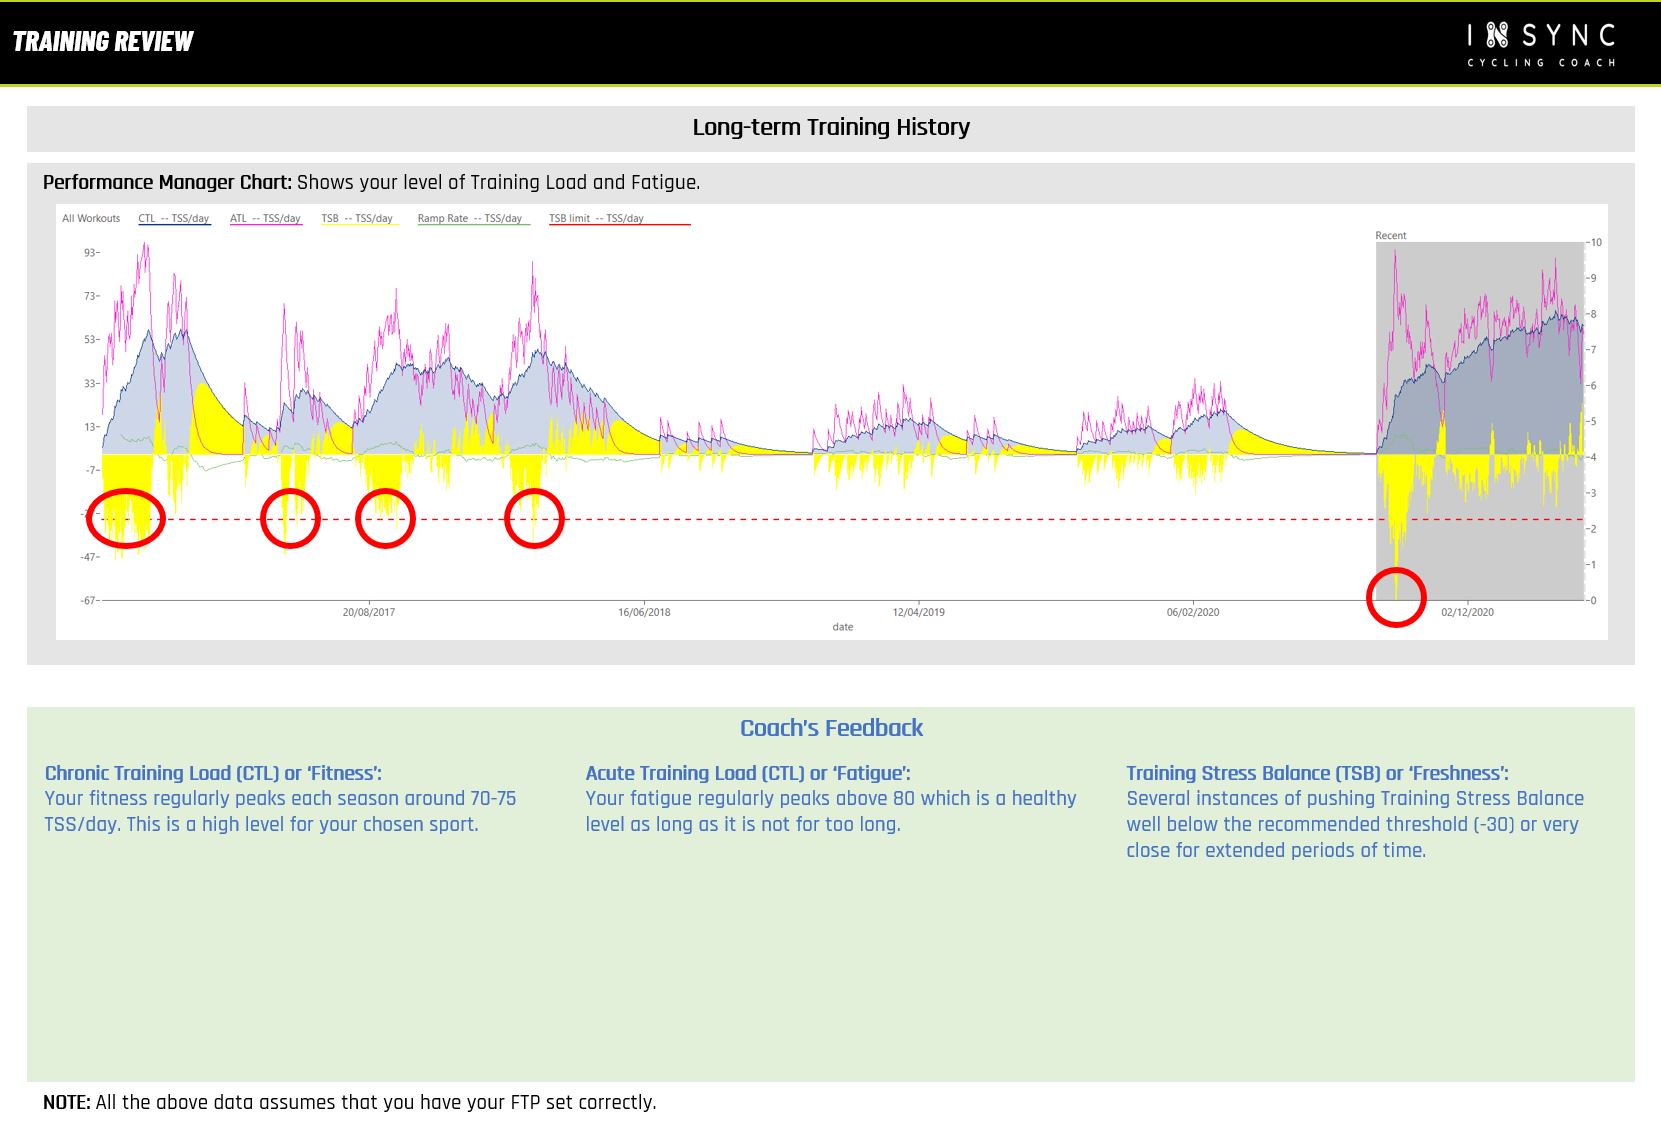Click the 02/12/2020 date axis tick
This screenshot has height=1137, width=1661.
(1467, 612)
